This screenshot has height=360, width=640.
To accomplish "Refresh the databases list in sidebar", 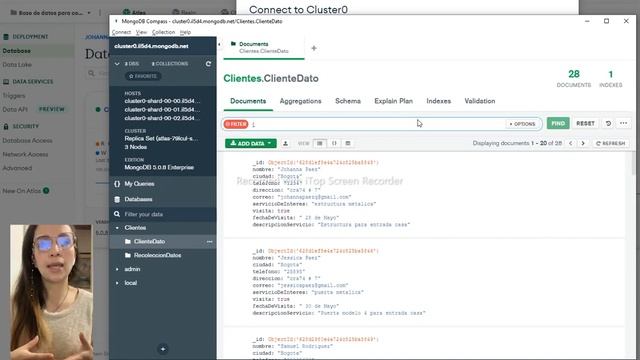I will (208, 64).
